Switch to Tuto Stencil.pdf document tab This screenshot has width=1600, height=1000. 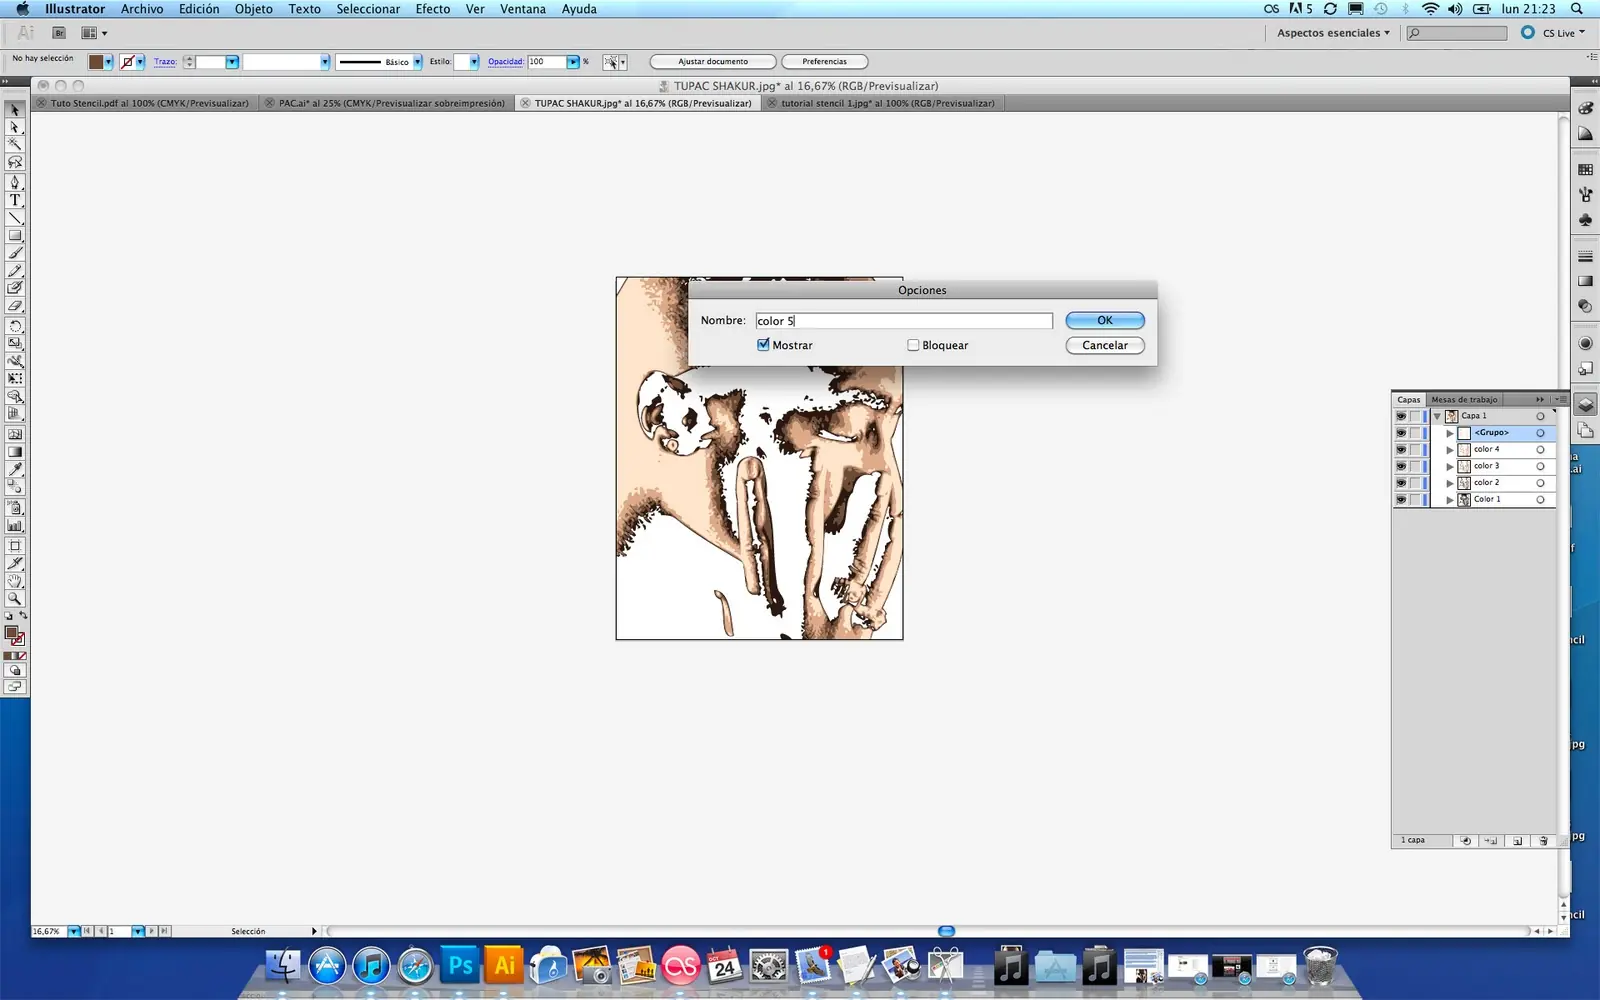tap(143, 103)
